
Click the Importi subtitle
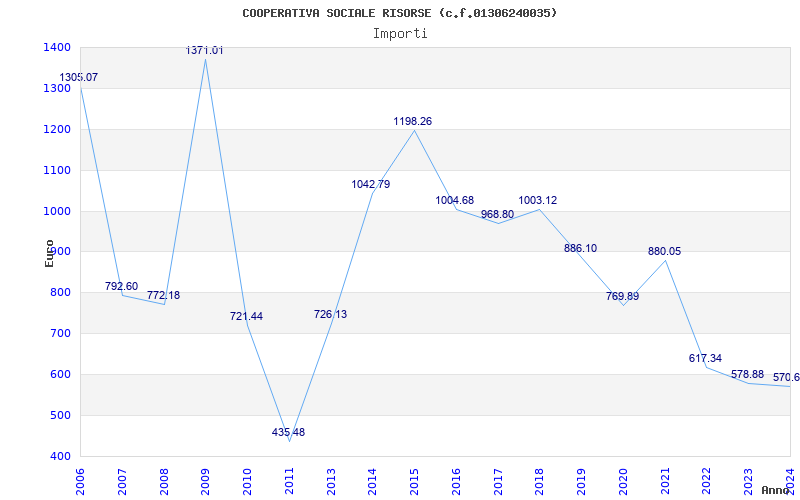coord(400,34)
